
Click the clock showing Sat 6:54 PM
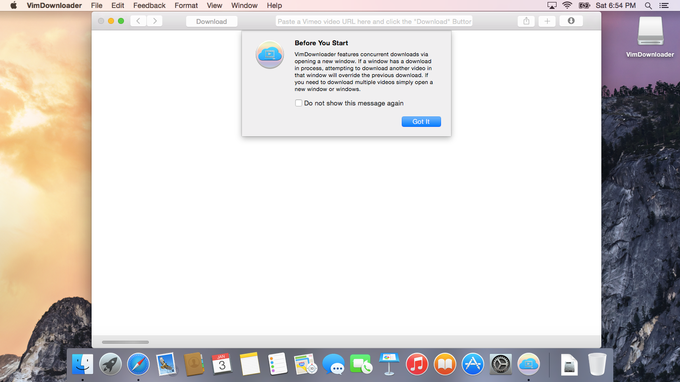point(615,6)
